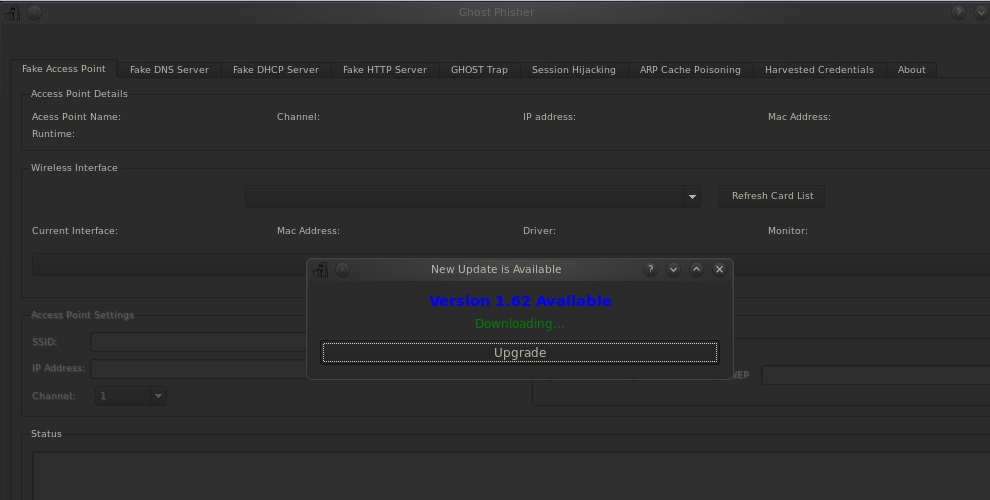This screenshot has width=990, height=500.
Task: Open the Fake DHCP Server tab
Action: click(275, 70)
